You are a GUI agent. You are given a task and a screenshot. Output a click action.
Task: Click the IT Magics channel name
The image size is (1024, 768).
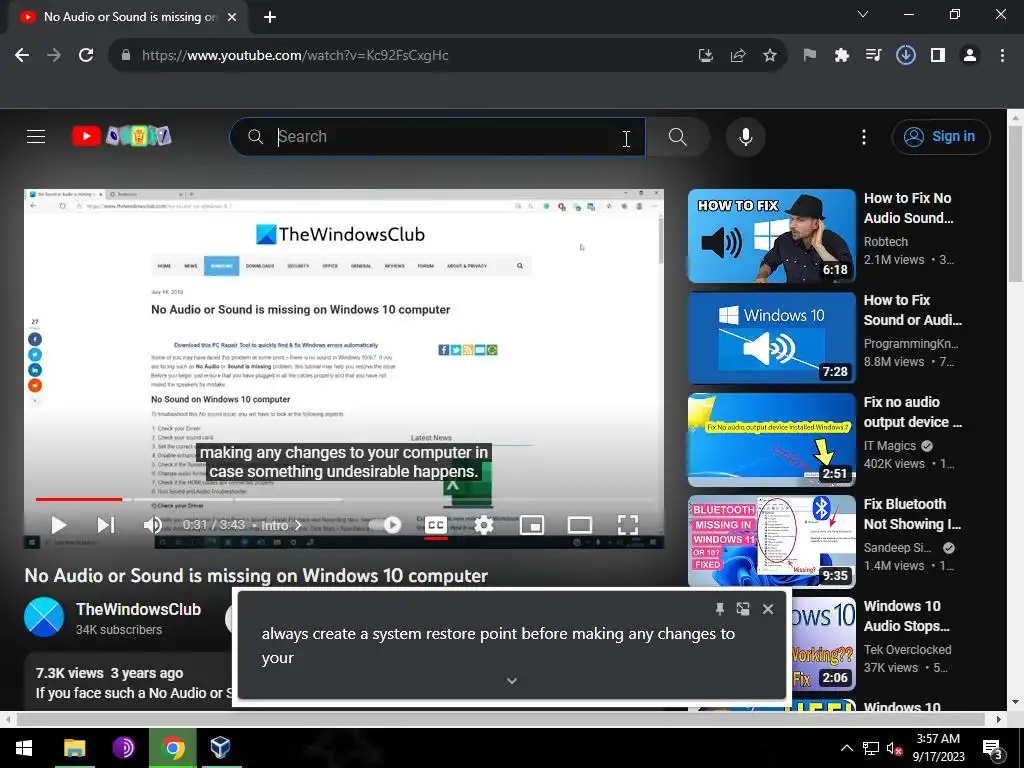click(889, 445)
